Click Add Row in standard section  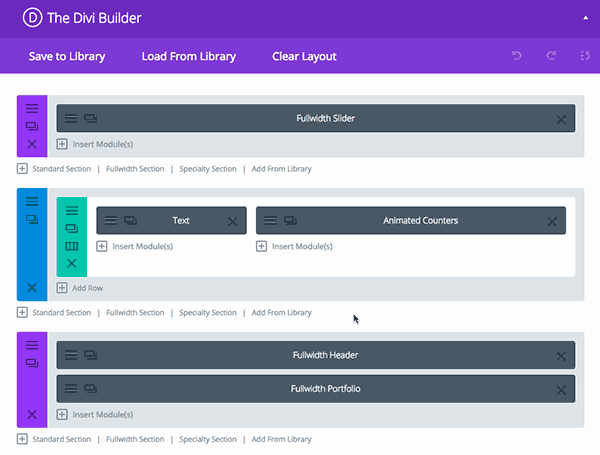click(x=80, y=288)
